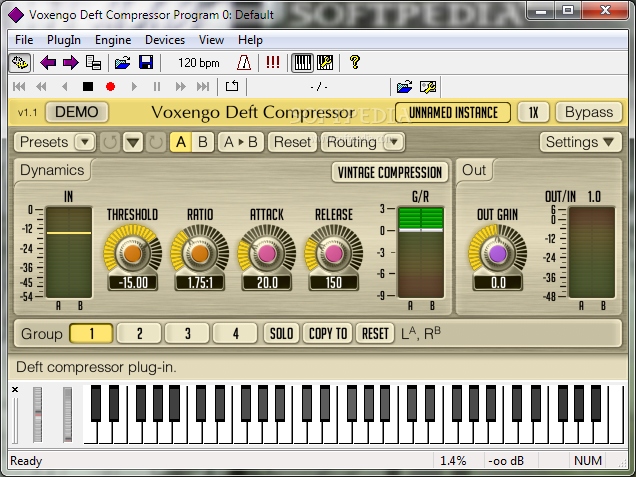
Task: Click the Attack knob
Action: coord(267,253)
